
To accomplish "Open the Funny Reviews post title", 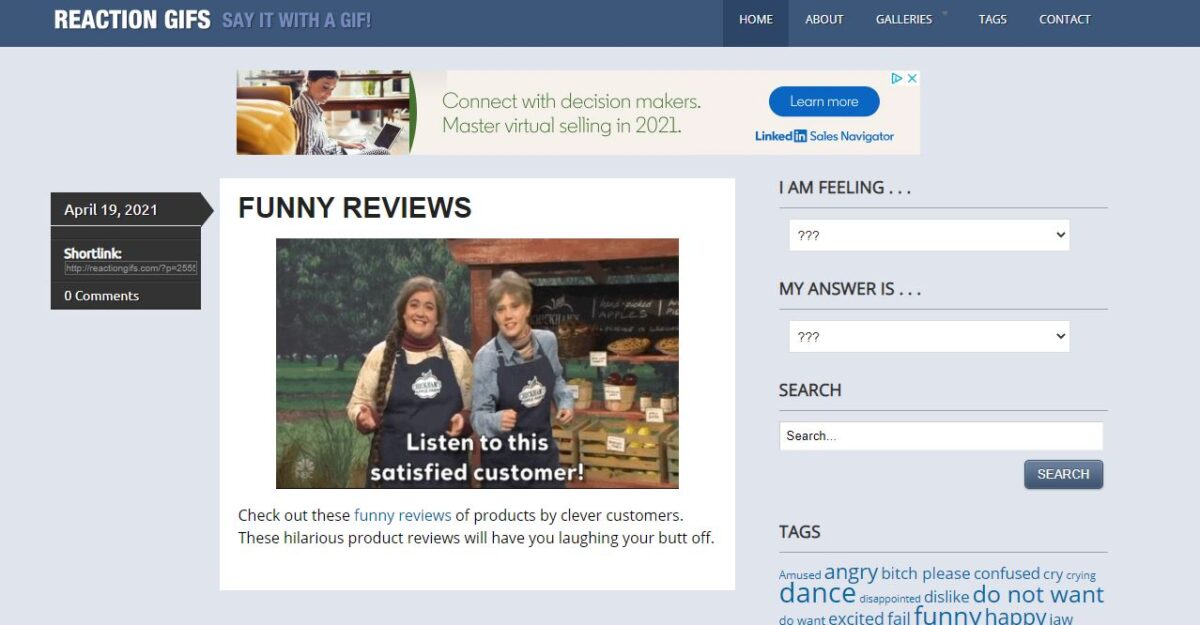I will pyautogui.click(x=354, y=208).
